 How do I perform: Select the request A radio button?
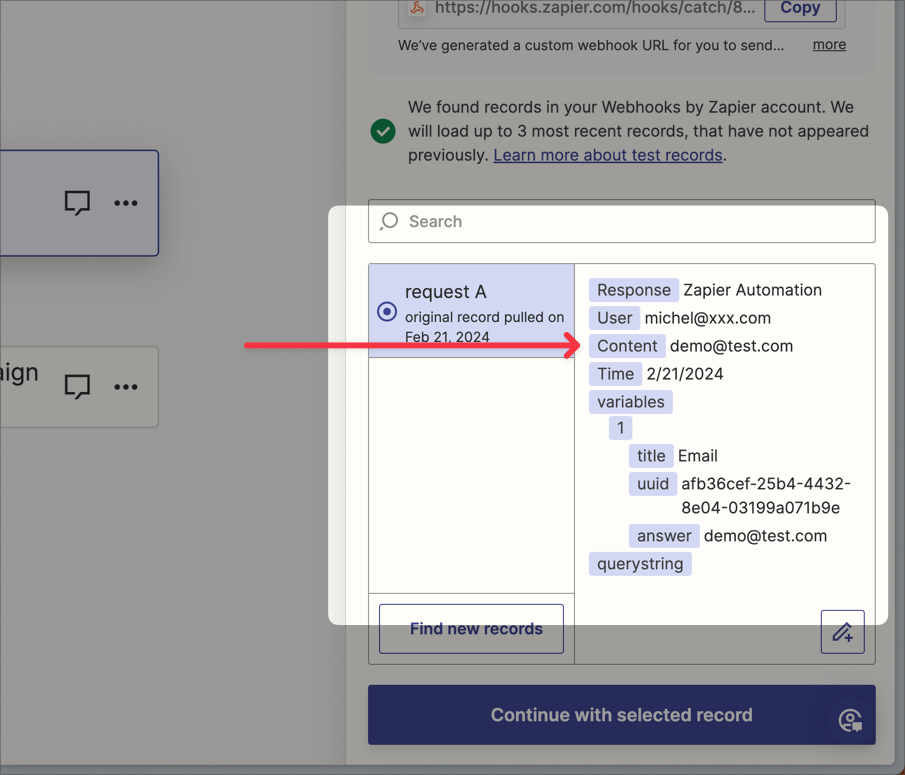[387, 311]
